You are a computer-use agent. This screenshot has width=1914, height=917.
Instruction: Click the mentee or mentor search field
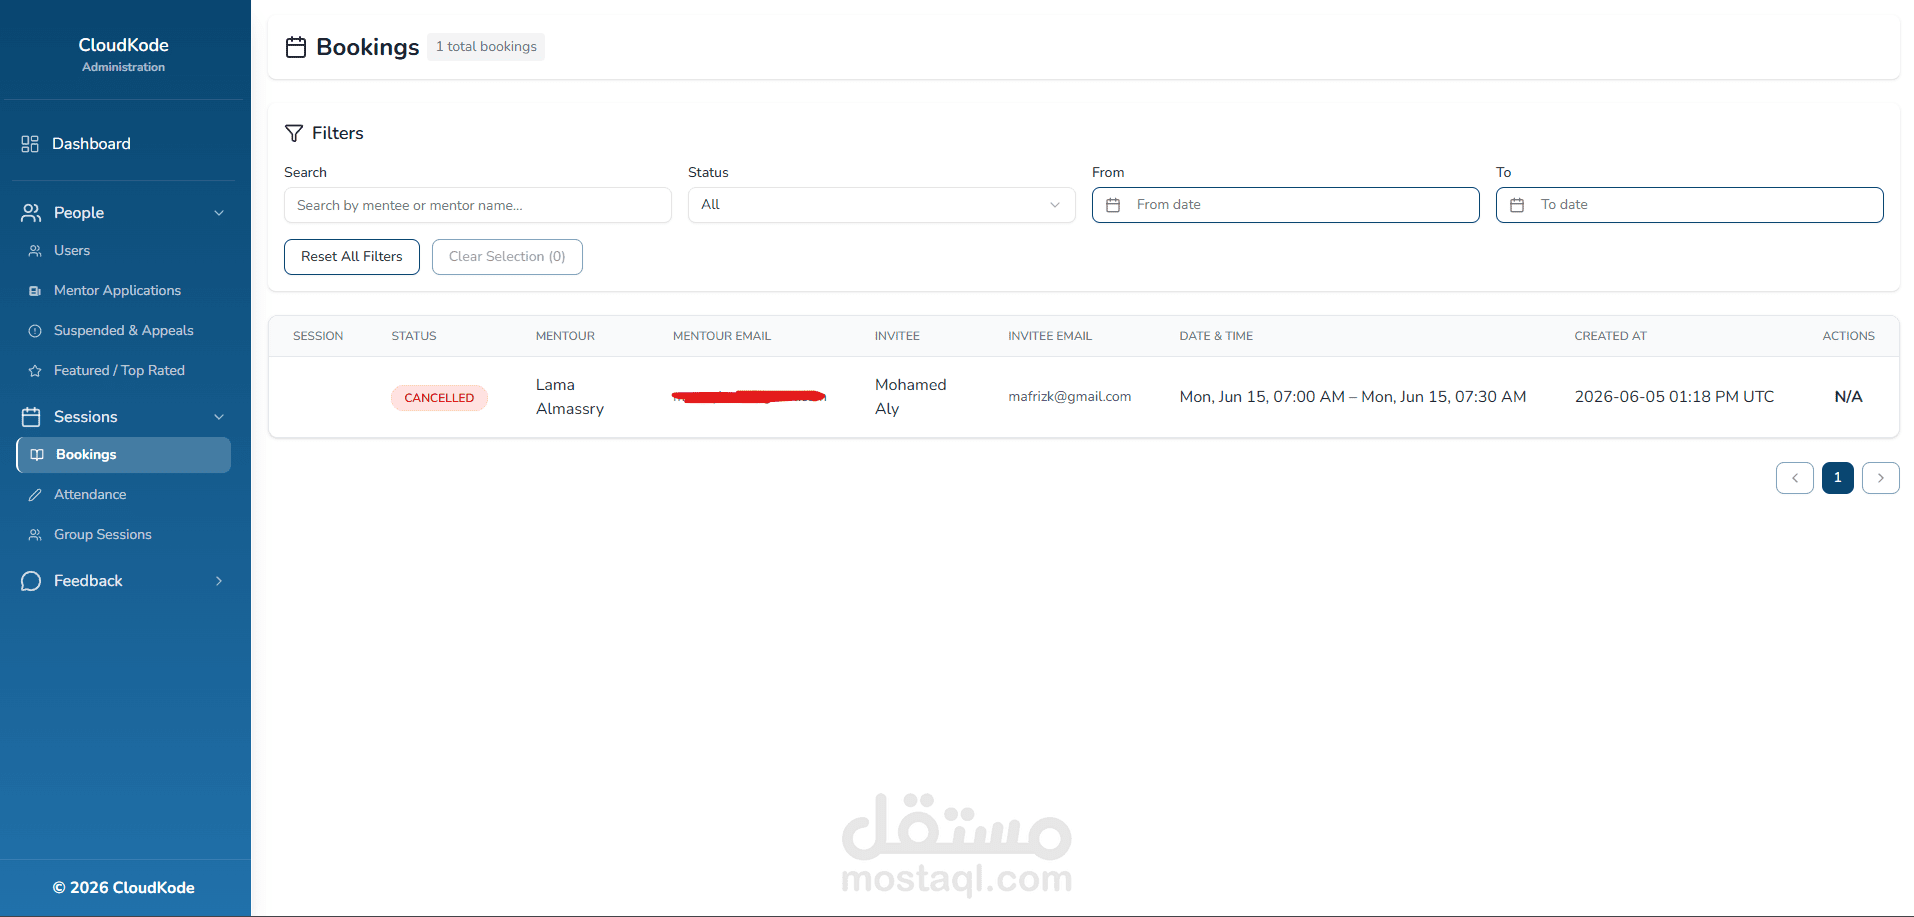click(478, 205)
